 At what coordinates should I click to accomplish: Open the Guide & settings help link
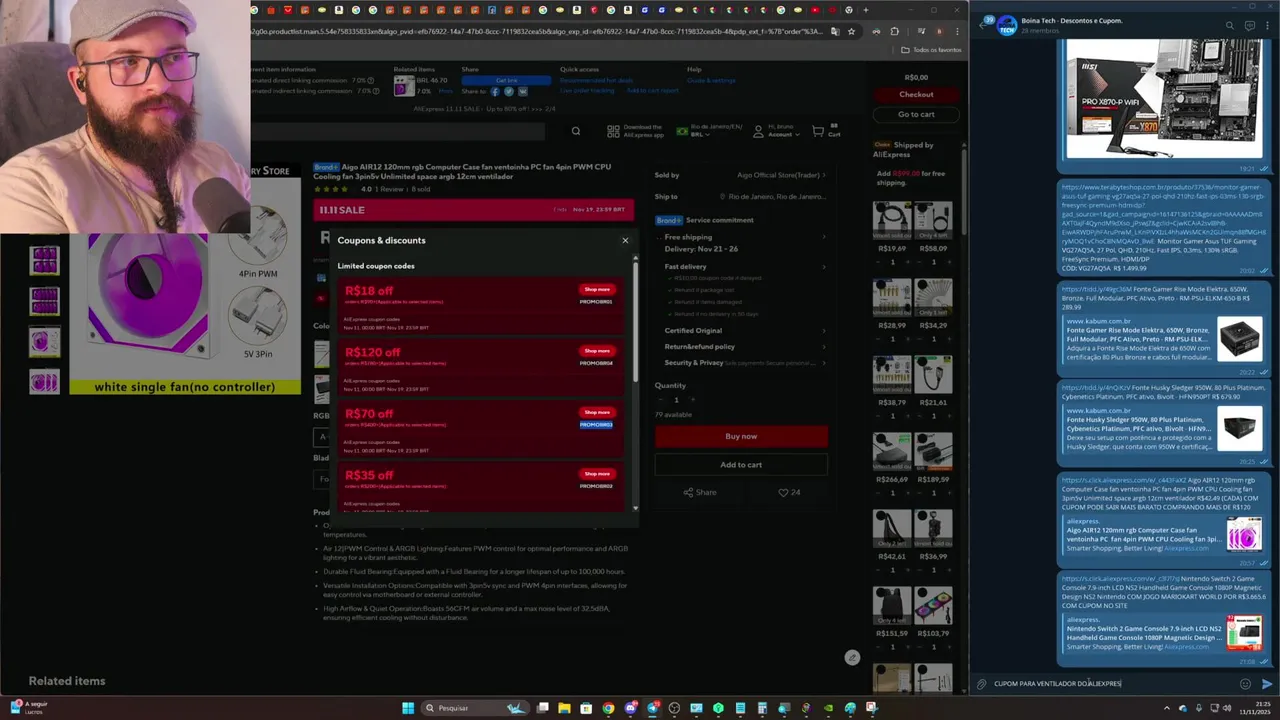coord(711,80)
